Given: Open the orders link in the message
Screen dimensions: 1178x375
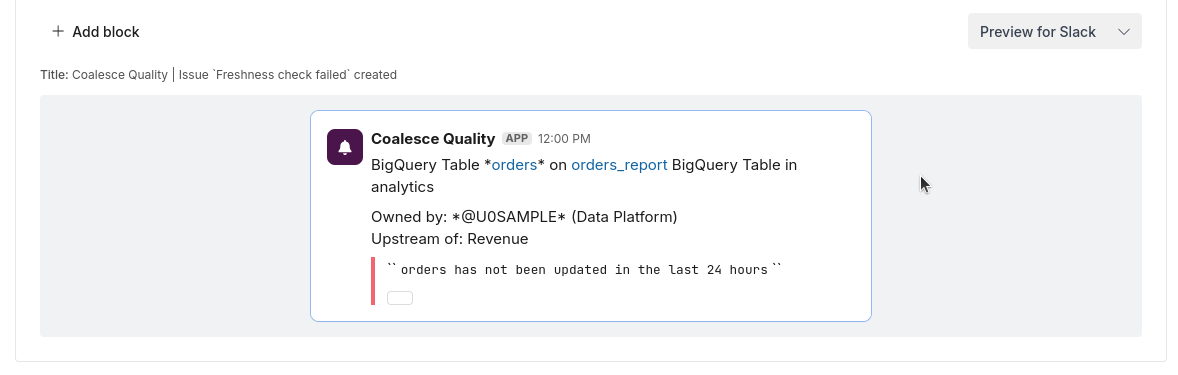Looking at the screenshot, I should pyautogui.click(x=514, y=165).
